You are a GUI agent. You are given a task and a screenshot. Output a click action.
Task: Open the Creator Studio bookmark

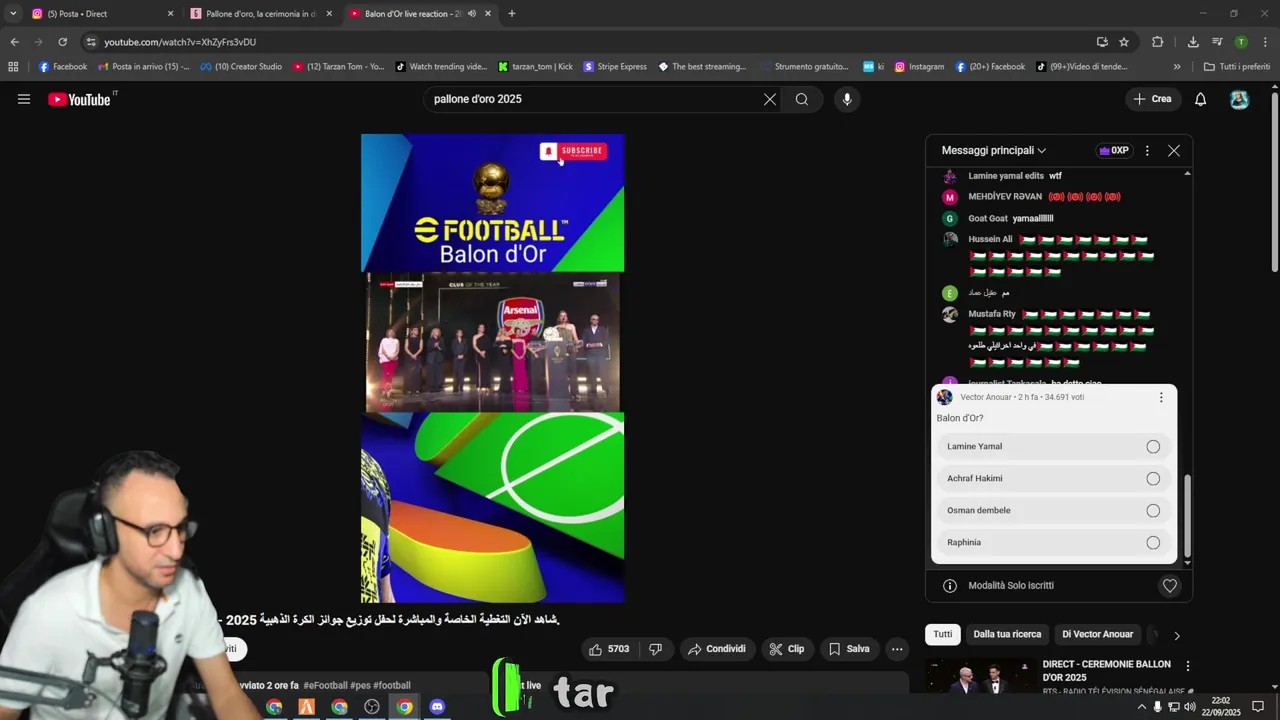[241, 67]
